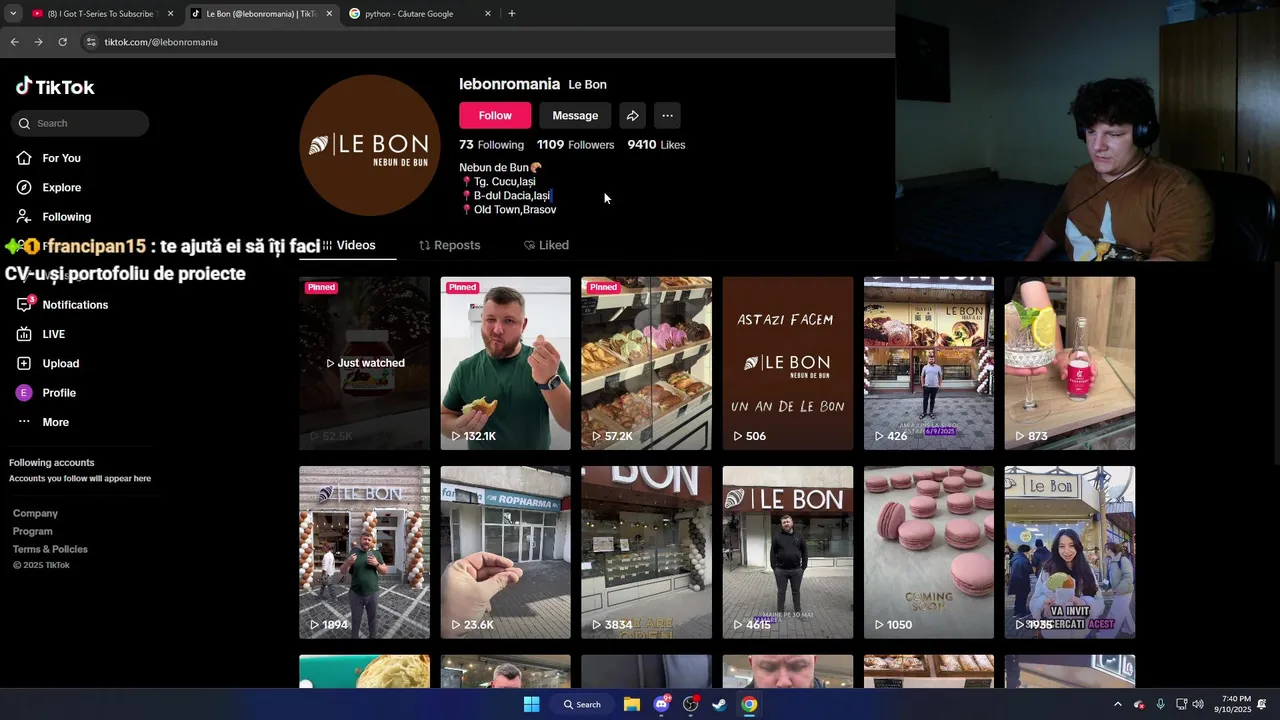Viewport: 1280px width, 720px height.
Task: Reload the TikTok page
Action: click(x=62, y=42)
